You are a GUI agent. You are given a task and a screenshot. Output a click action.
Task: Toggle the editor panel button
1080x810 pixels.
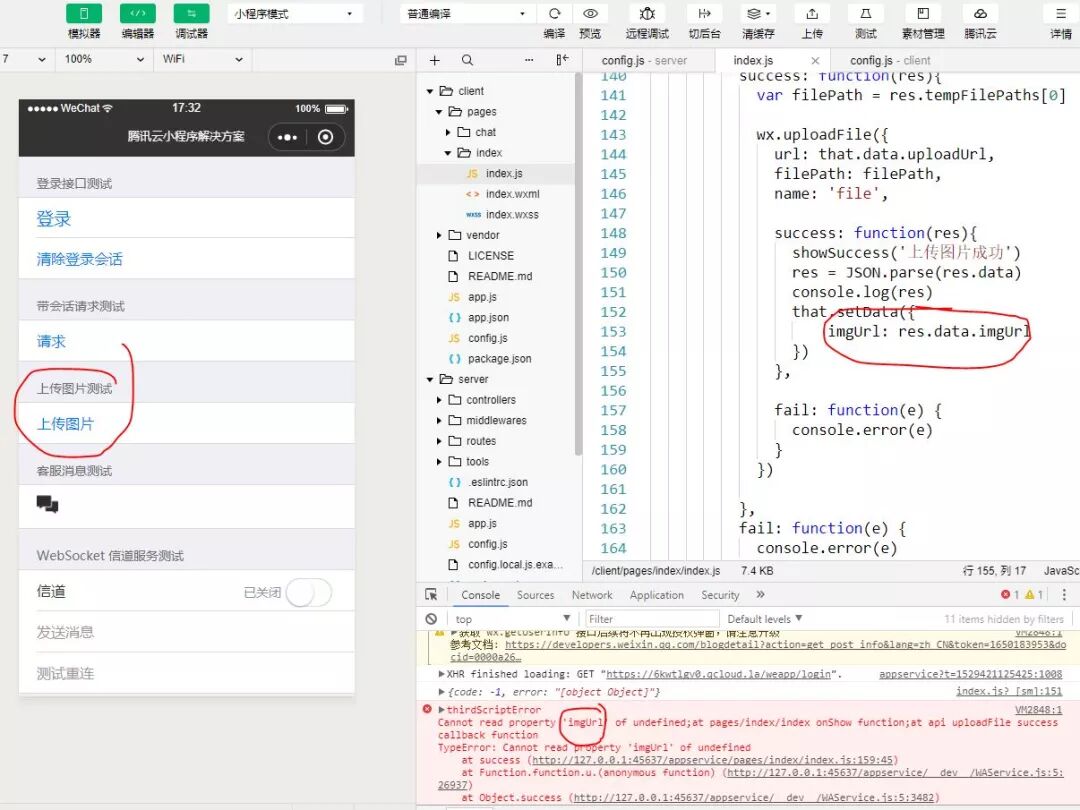[138, 14]
